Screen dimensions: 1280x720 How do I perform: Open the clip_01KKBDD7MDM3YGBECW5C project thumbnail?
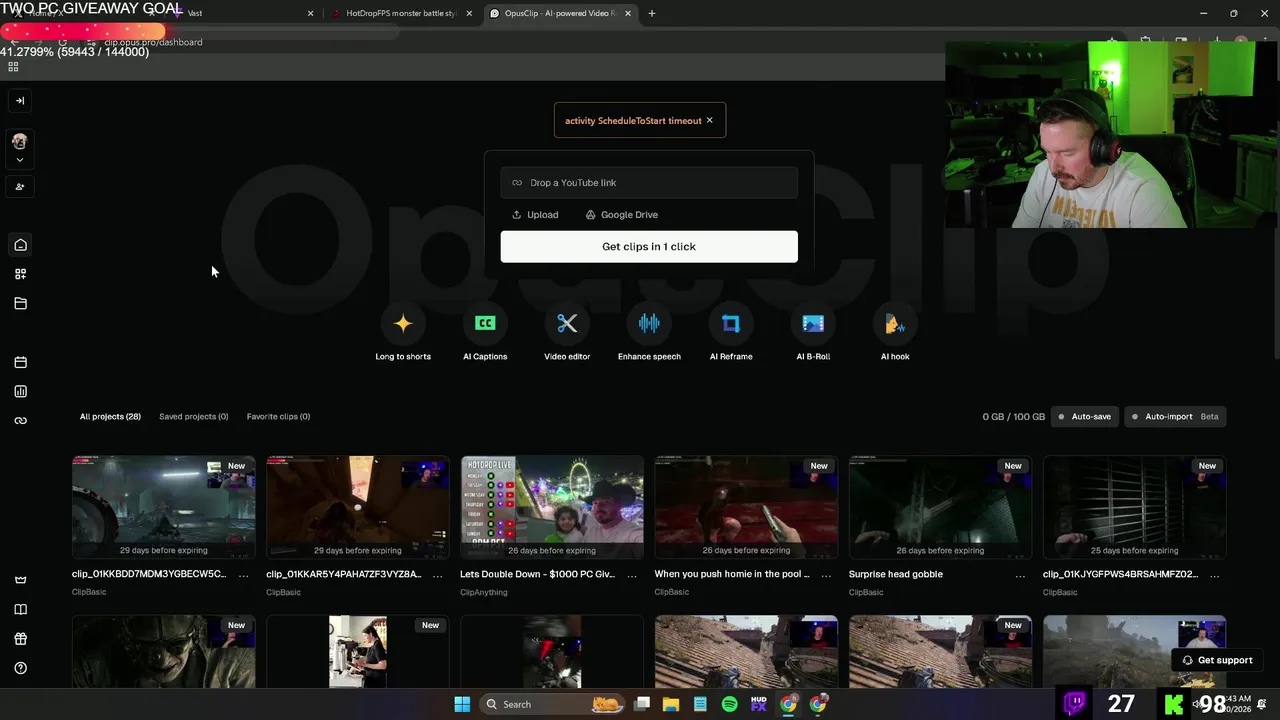click(x=164, y=507)
